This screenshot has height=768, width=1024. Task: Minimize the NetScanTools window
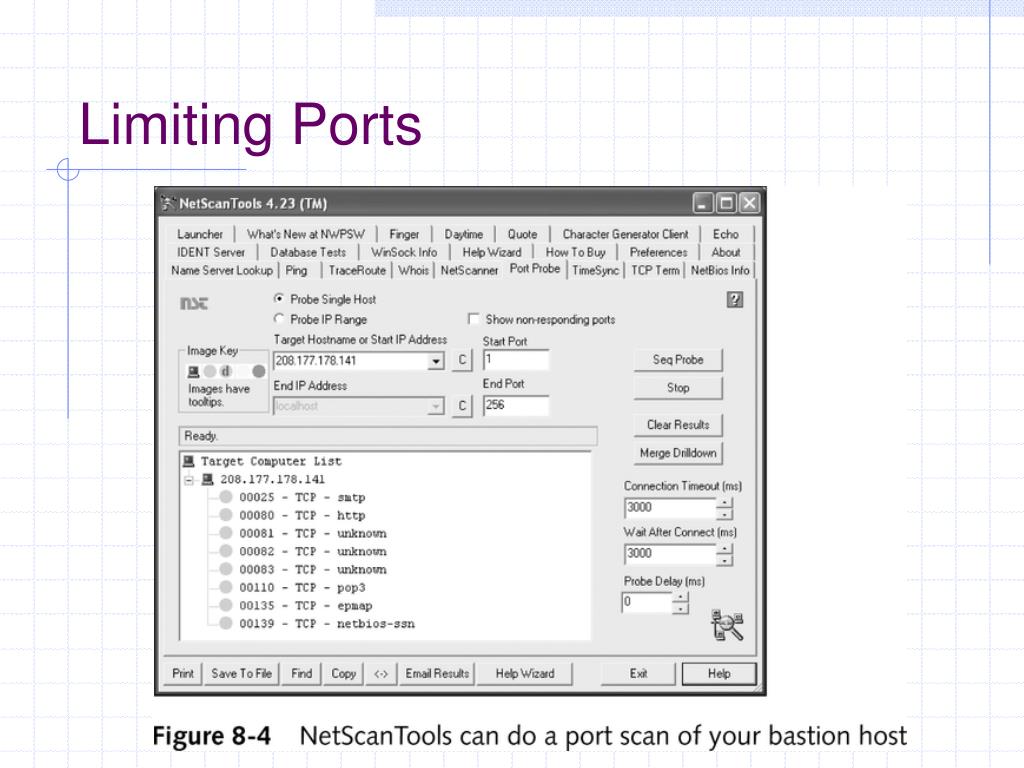click(x=703, y=204)
